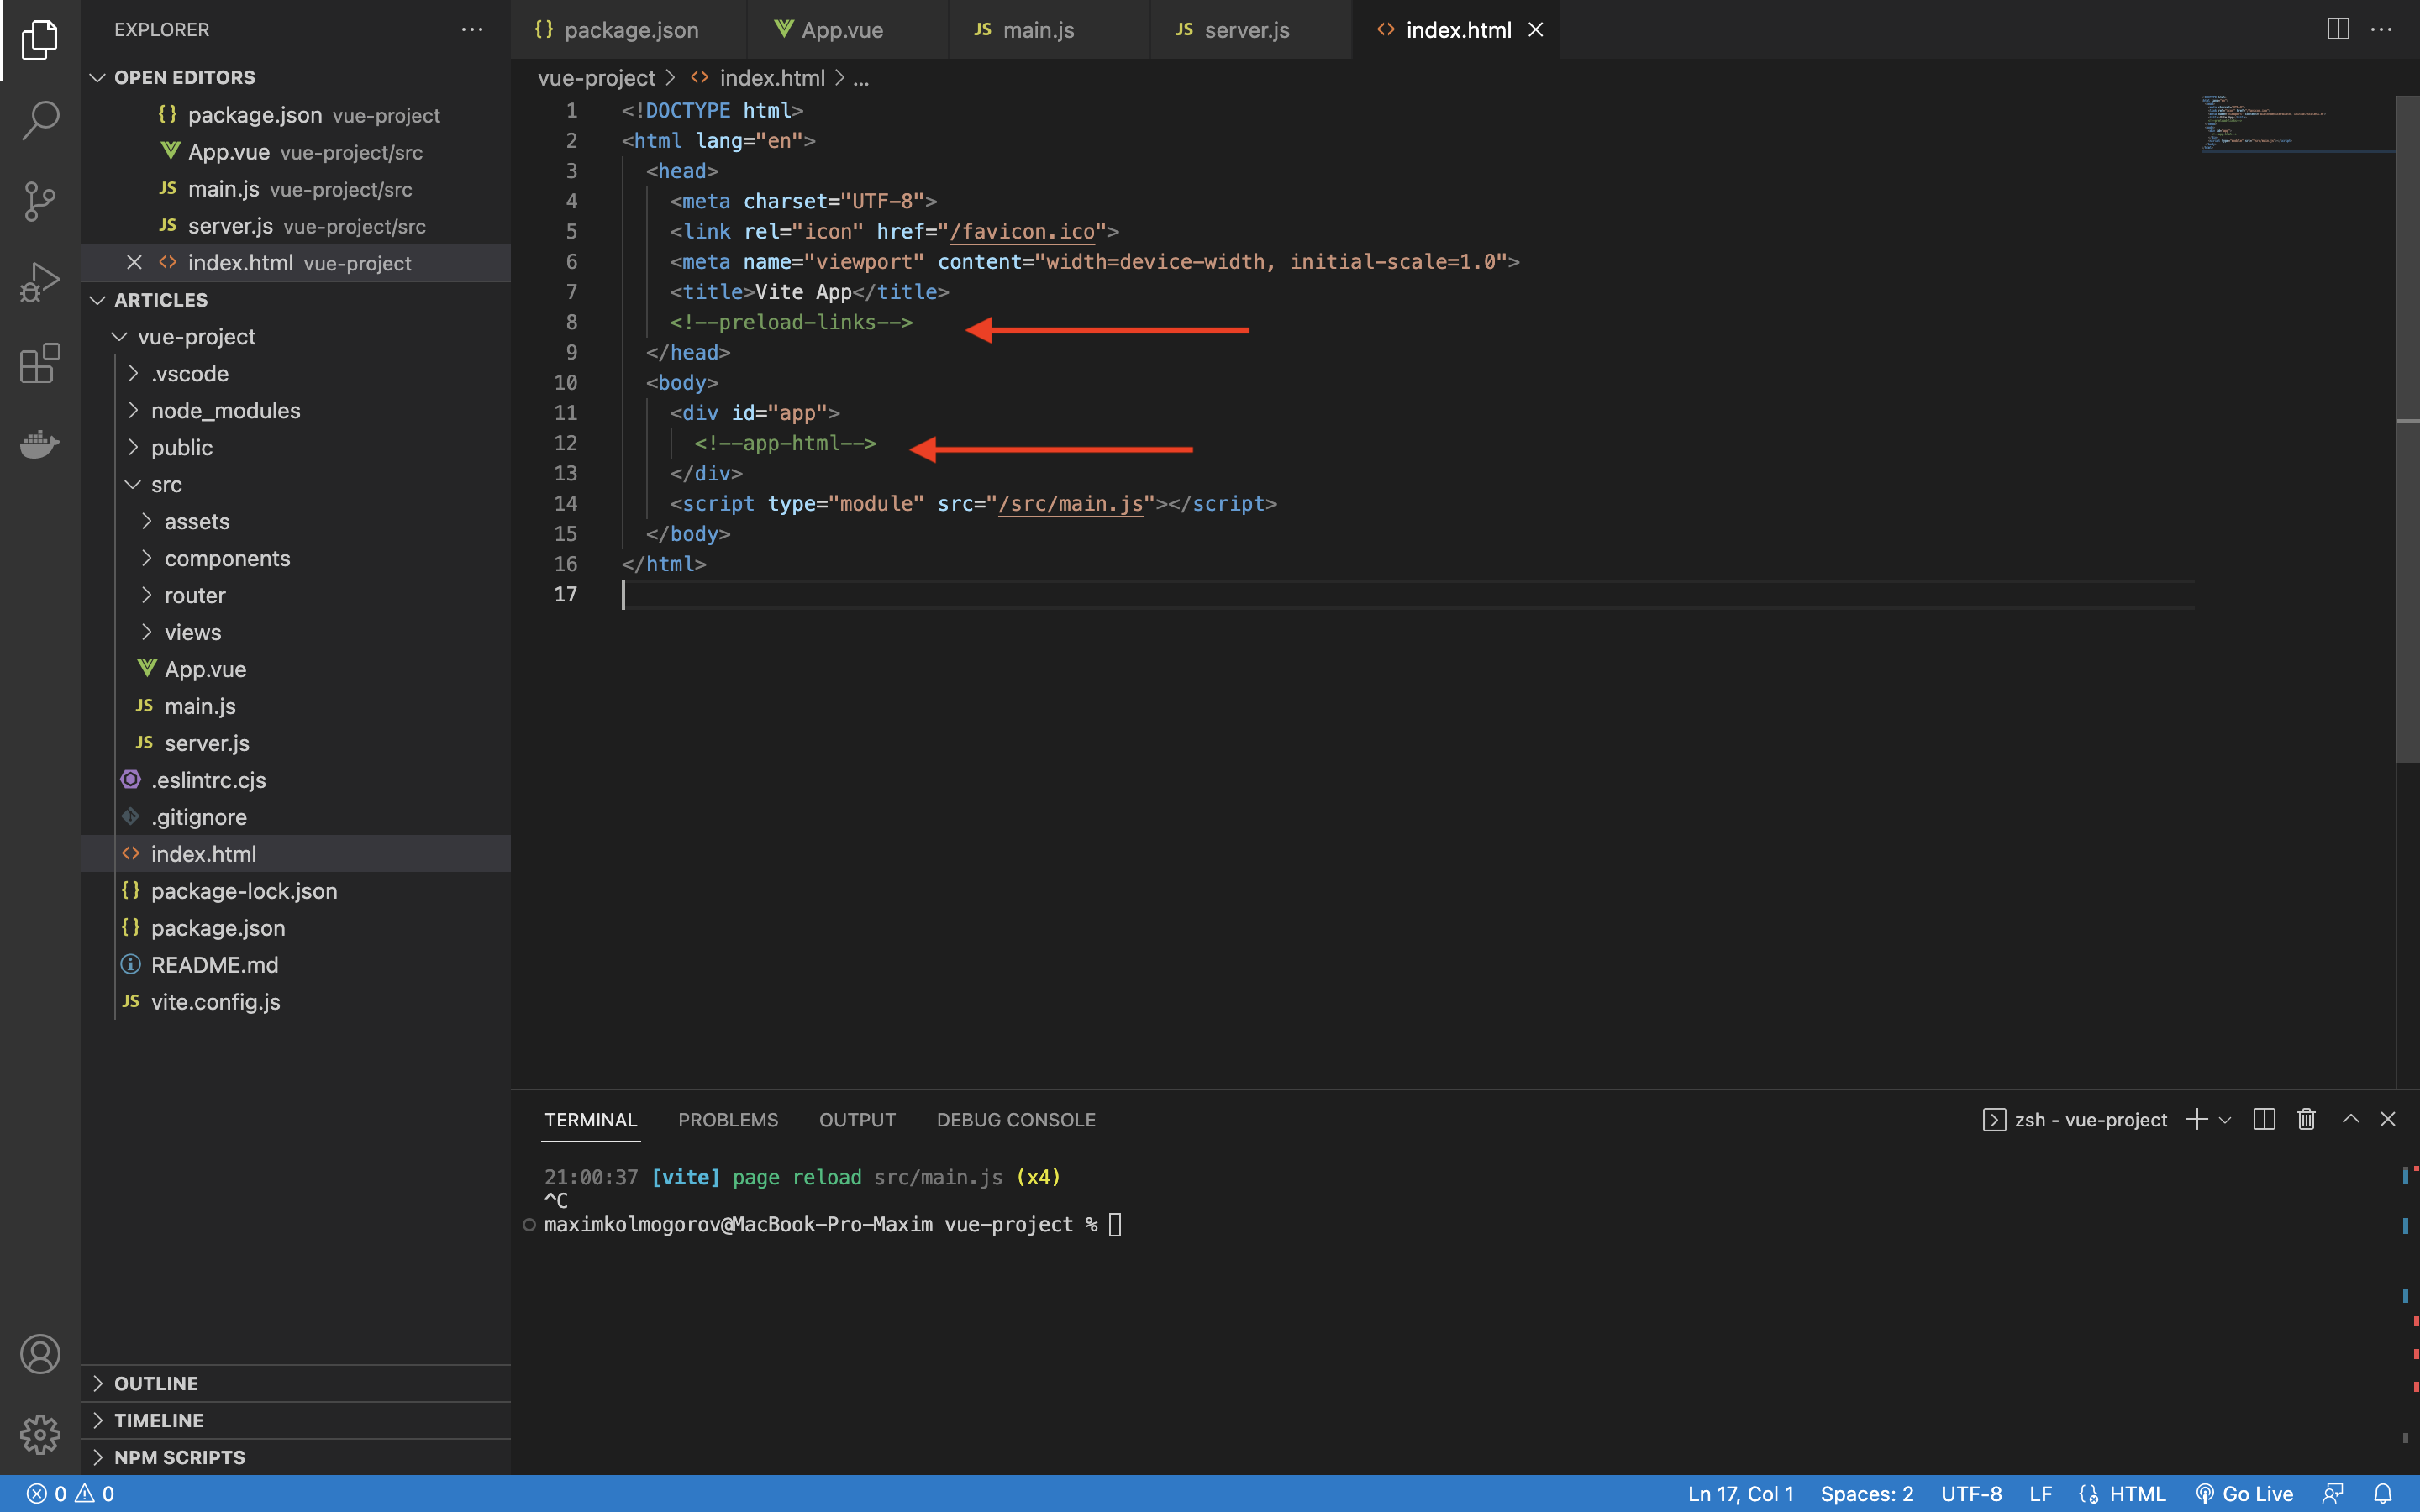Open Explorer views and more actions menu

point(472,30)
